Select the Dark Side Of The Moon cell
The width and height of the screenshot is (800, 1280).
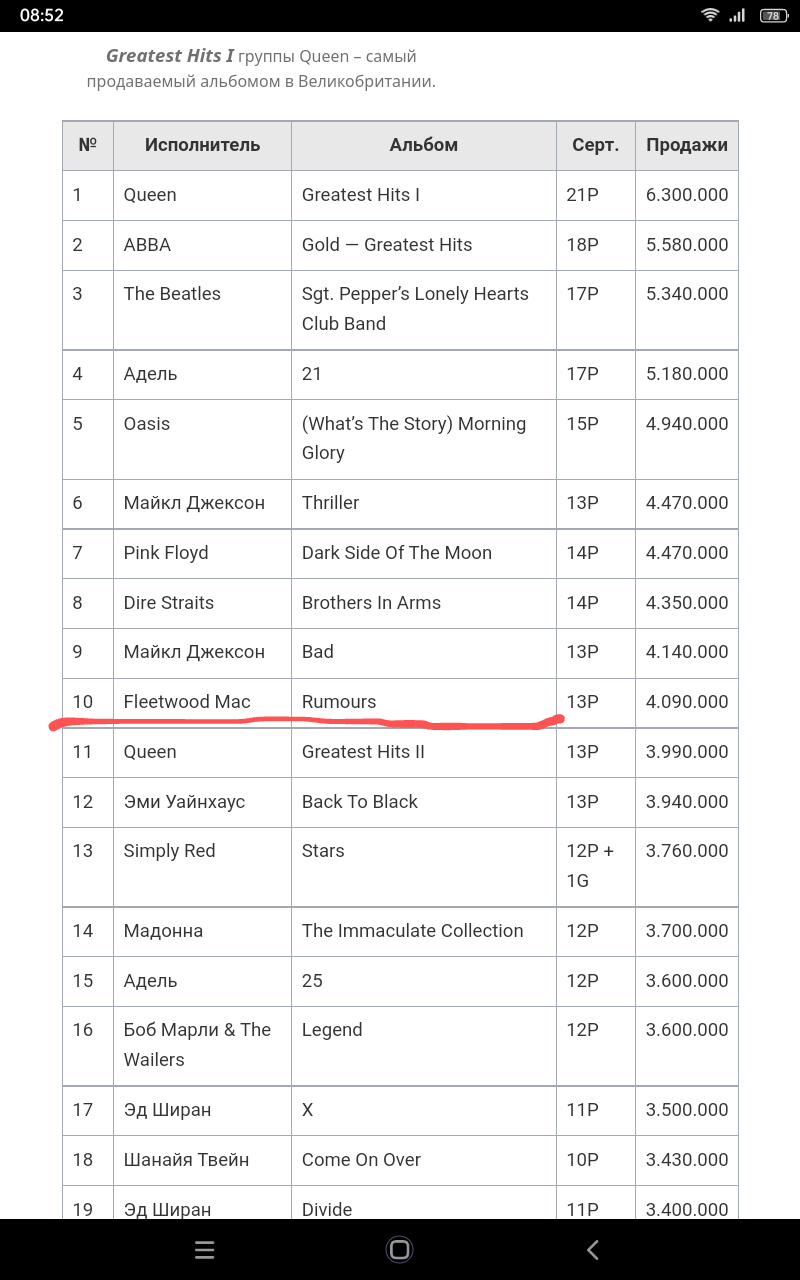click(x=424, y=553)
